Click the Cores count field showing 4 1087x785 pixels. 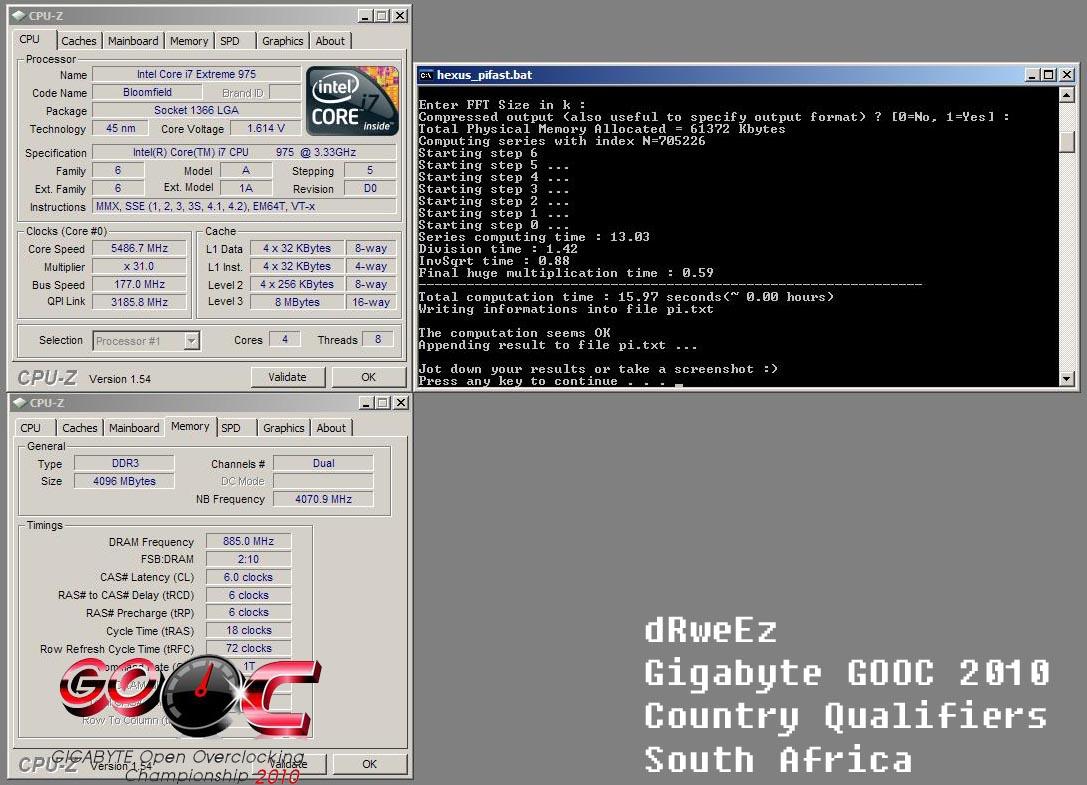click(284, 339)
